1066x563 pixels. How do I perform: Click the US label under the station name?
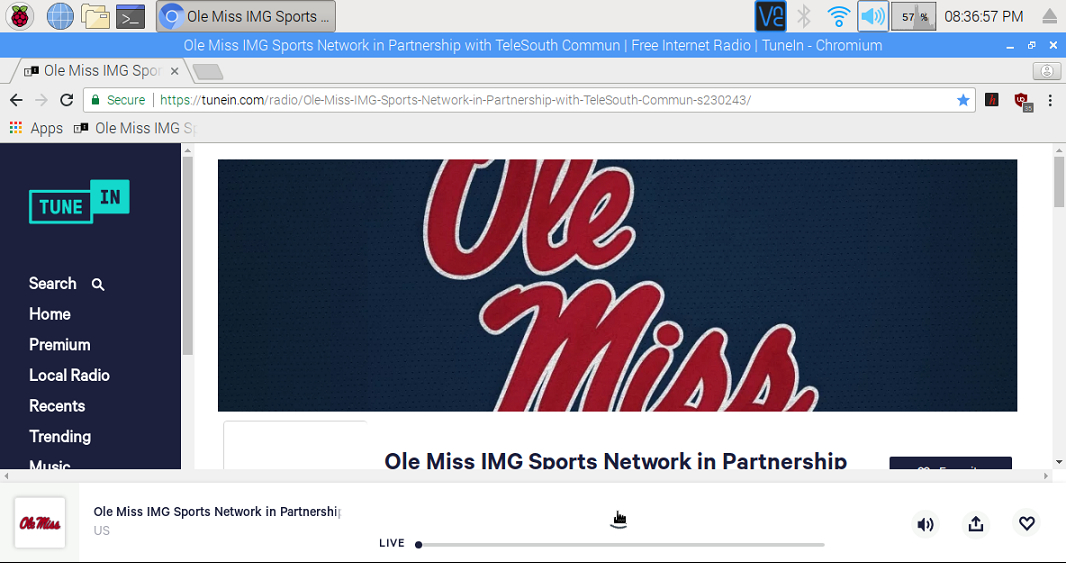102,530
